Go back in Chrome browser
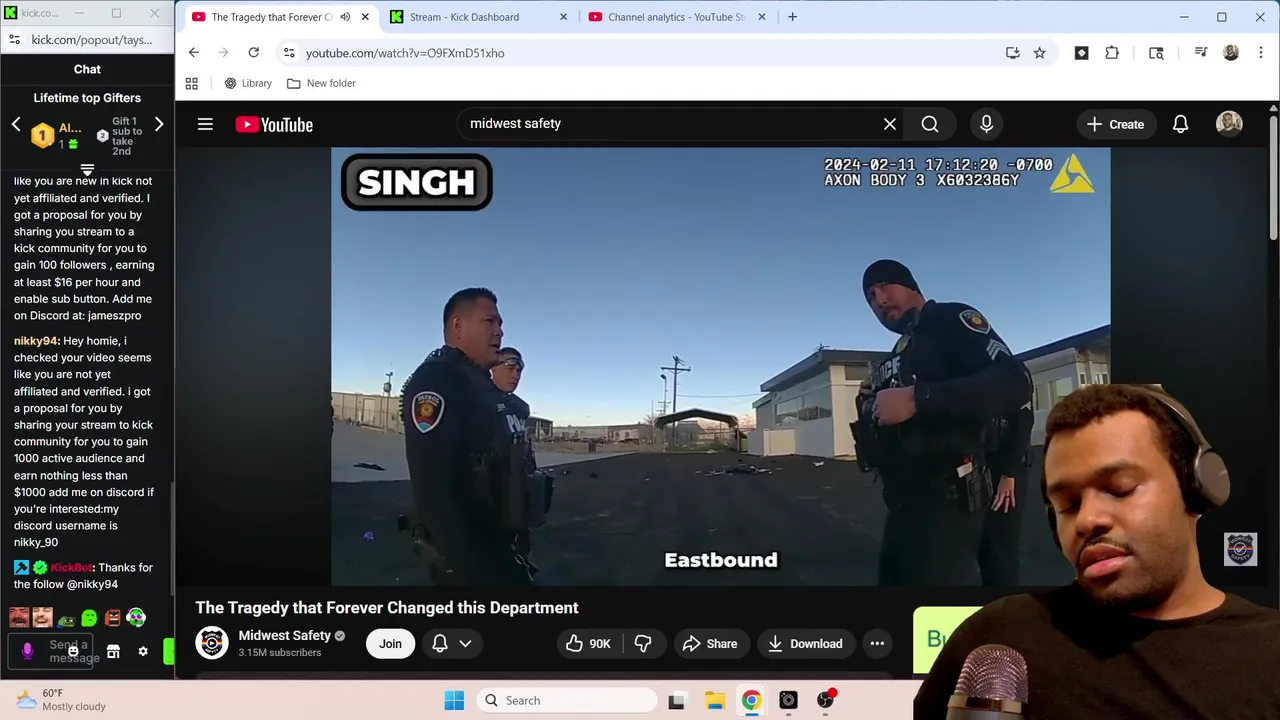Viewport: 1280px width, 720px height. click(194, 53)
